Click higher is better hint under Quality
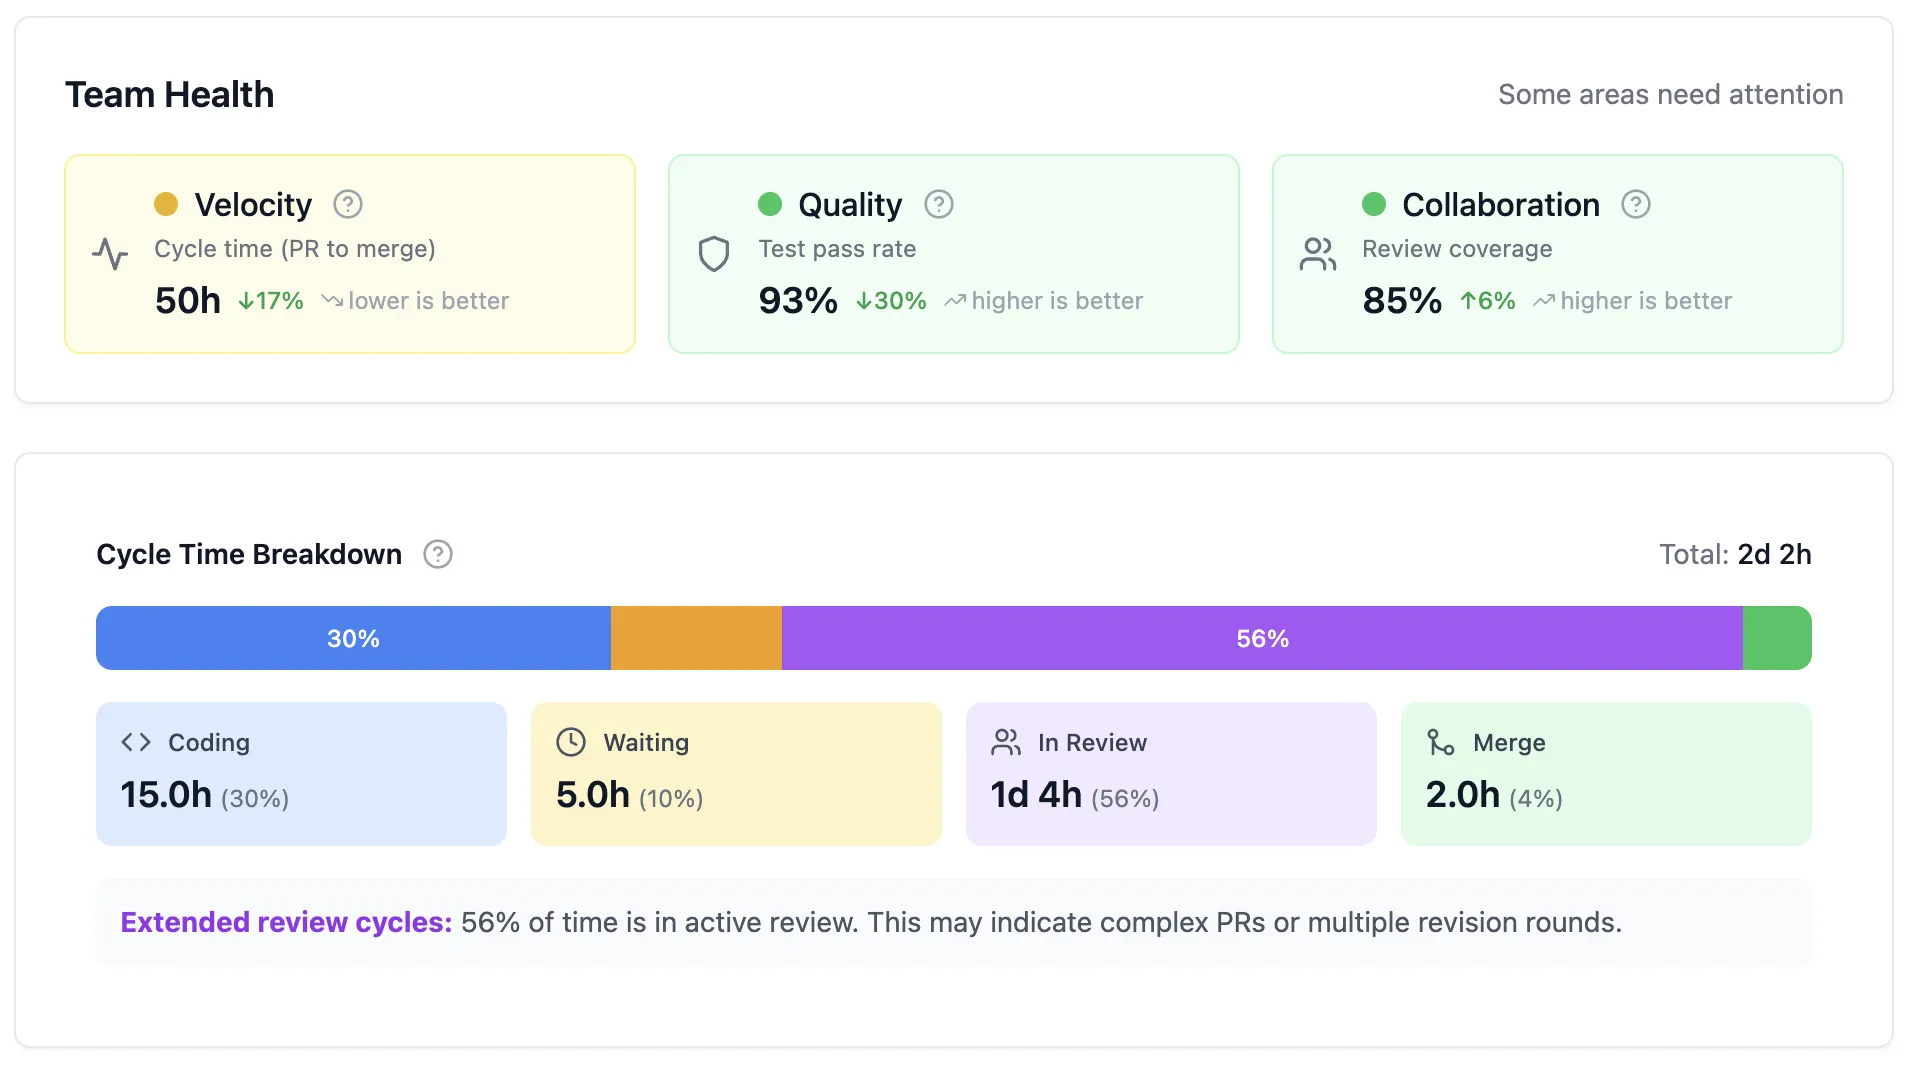 pos(1057,300)
